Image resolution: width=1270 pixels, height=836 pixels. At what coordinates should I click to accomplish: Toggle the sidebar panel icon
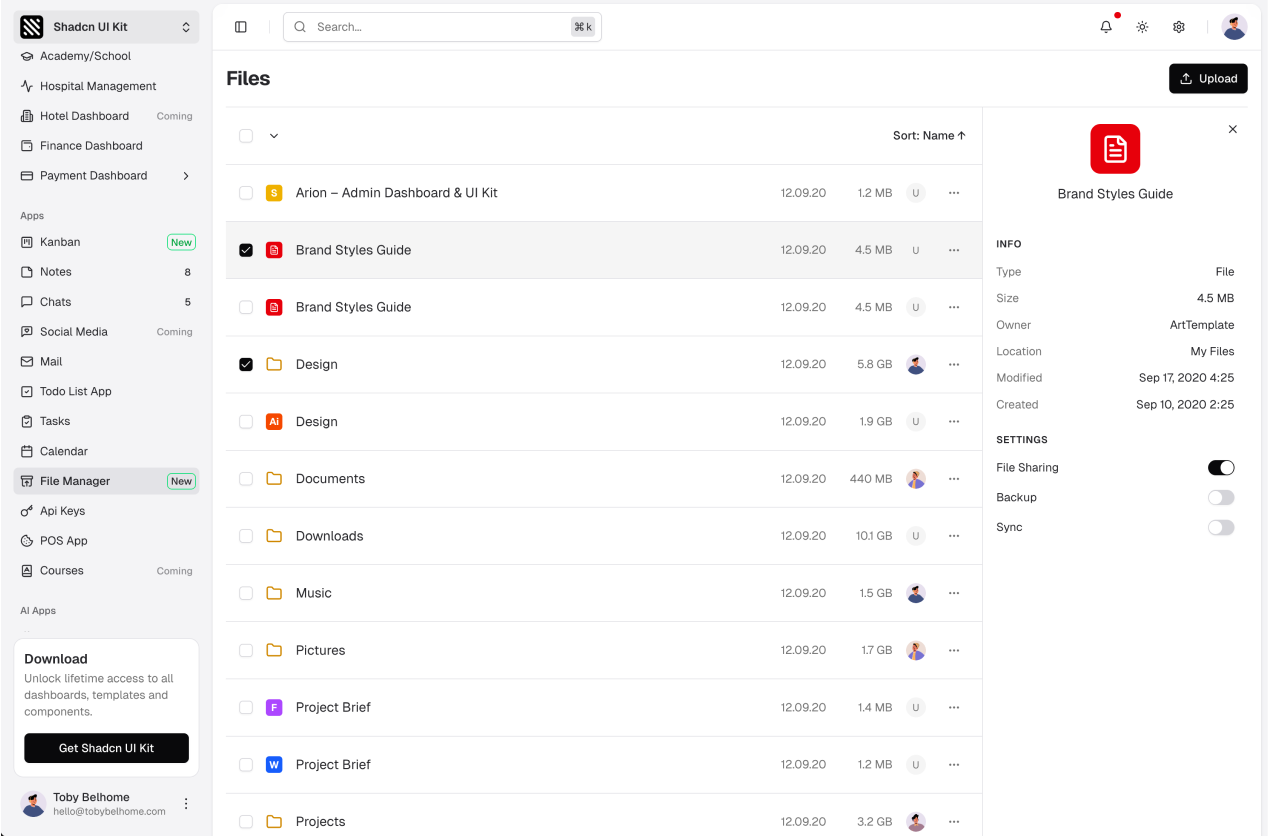(x=241, y=27)
